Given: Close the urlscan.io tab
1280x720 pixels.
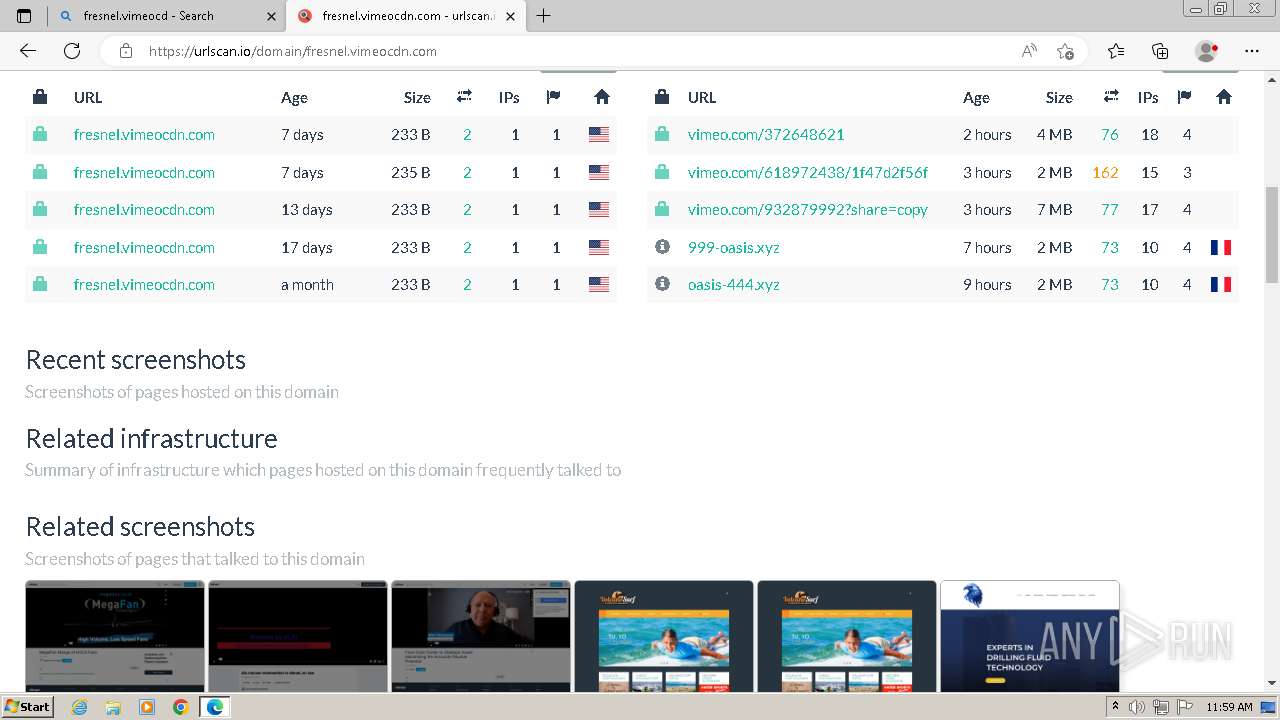Looking at the screenshot, I should point(510,16).
